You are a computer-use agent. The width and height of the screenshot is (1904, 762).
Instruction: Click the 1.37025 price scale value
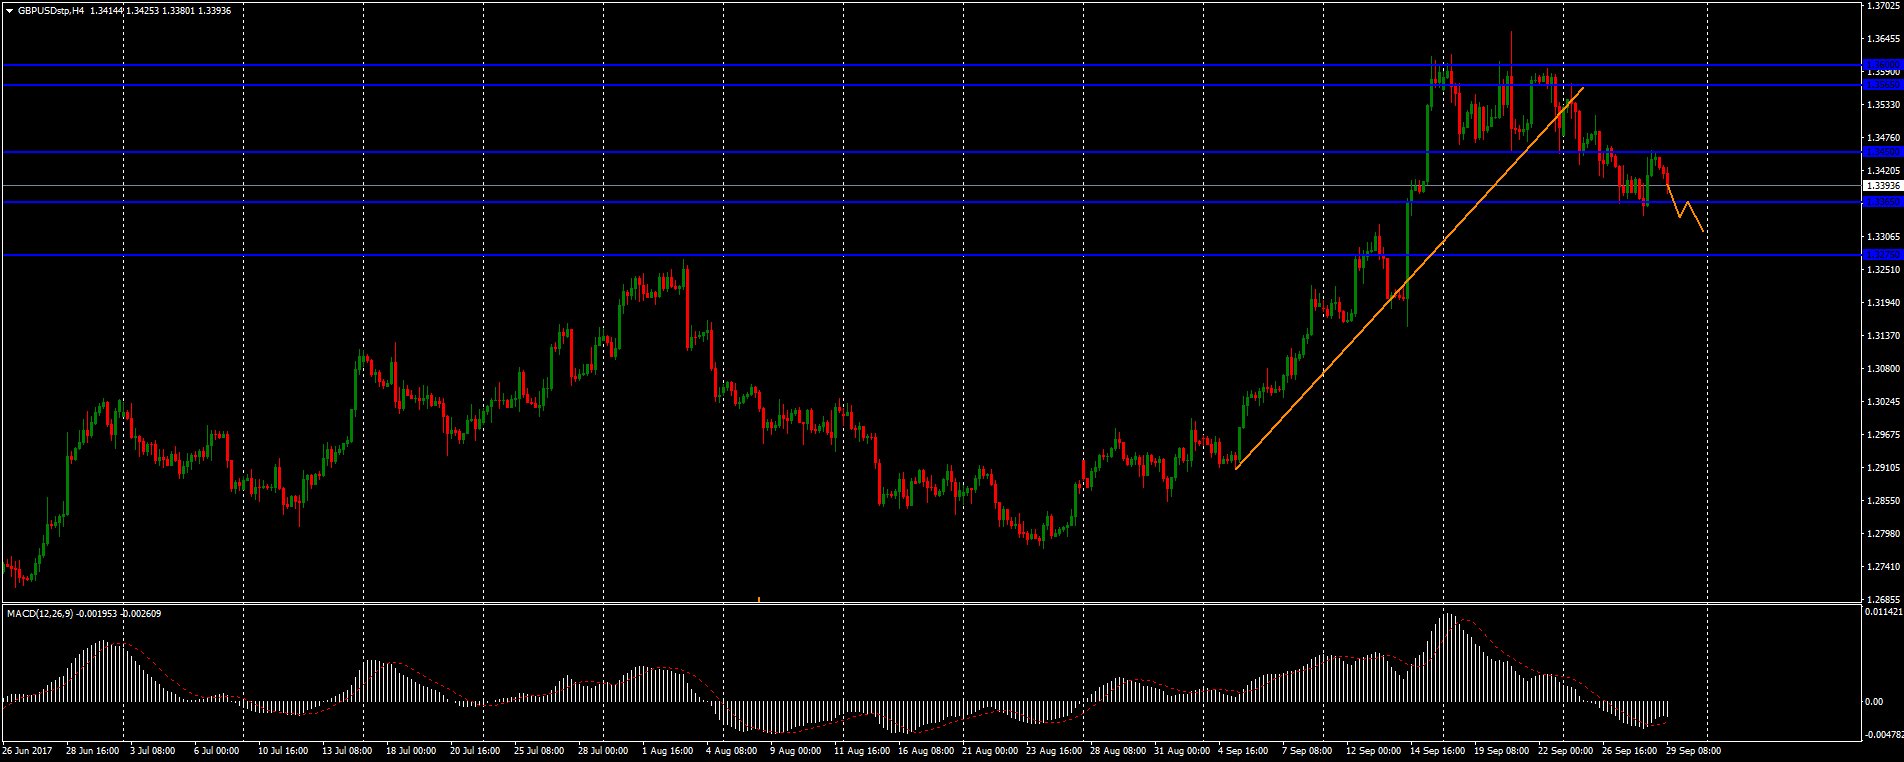(1884, 6)
